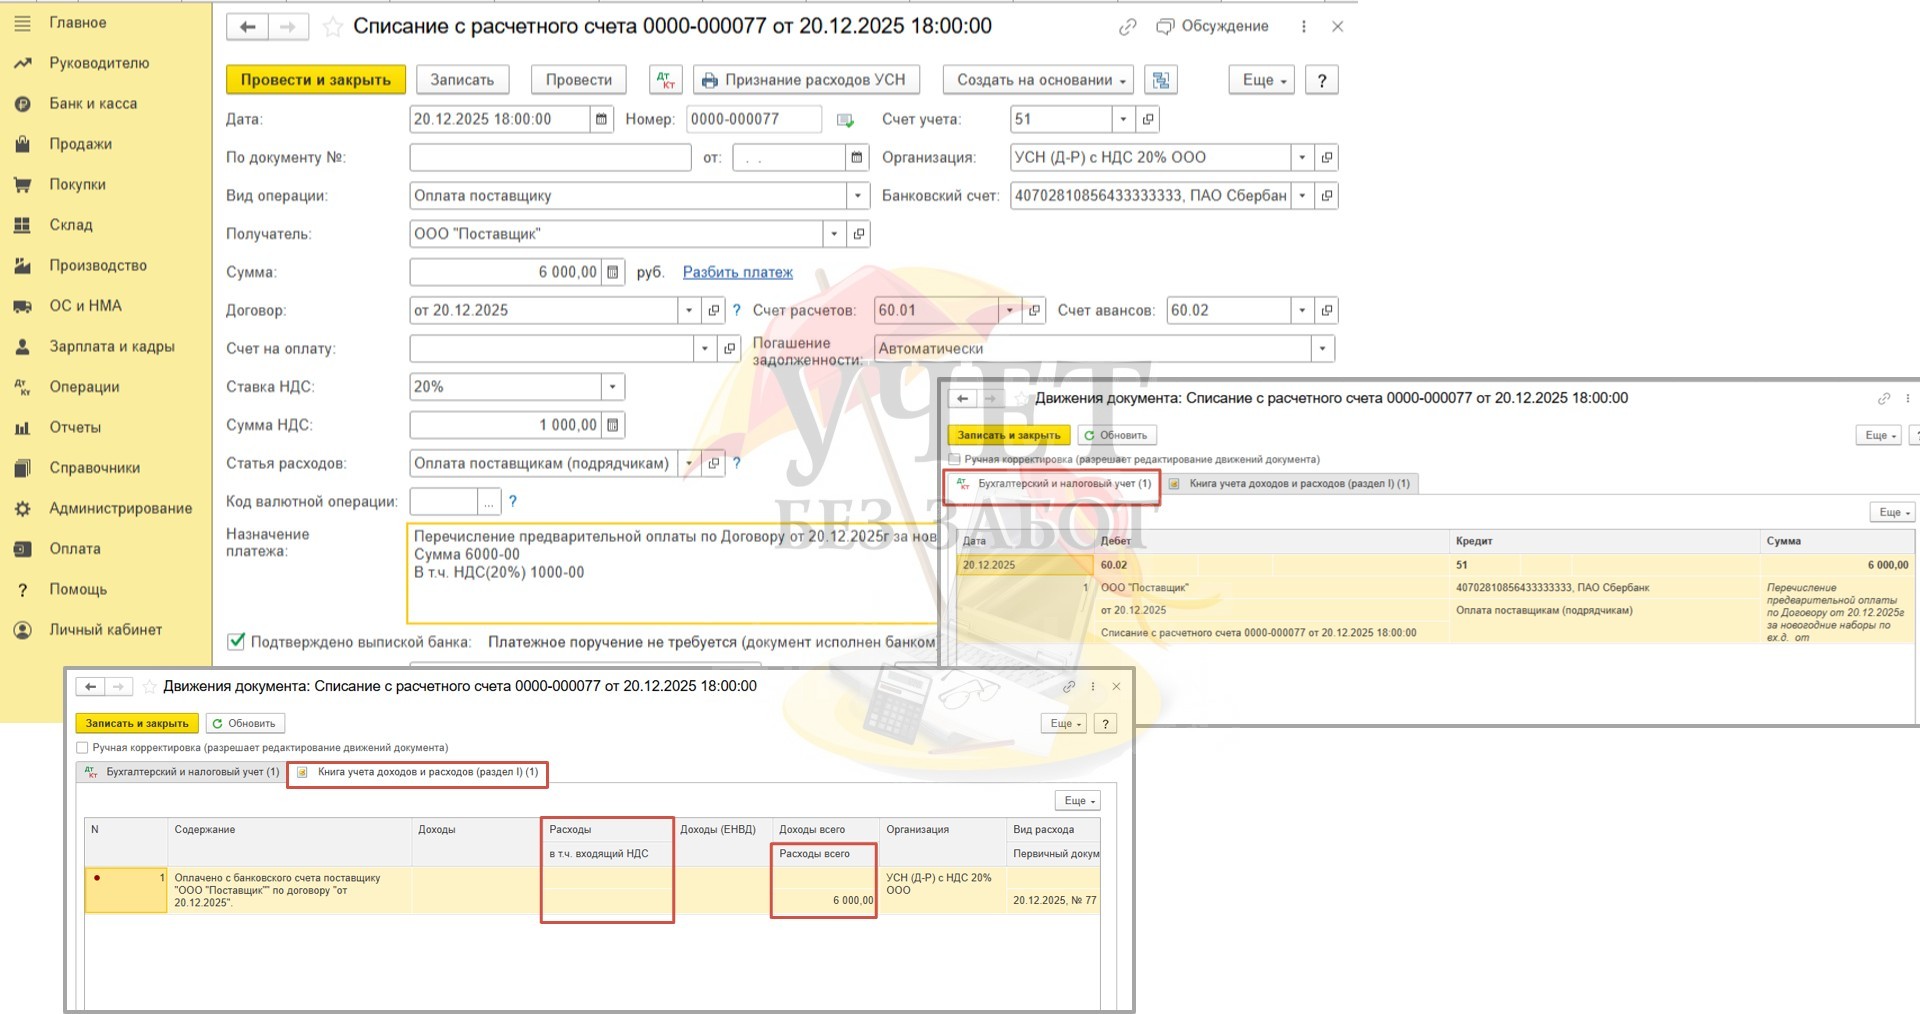Star this document as favorite
This screenshot has width=1920, height=1014.
pyautogui.click(x=332, y=27)
